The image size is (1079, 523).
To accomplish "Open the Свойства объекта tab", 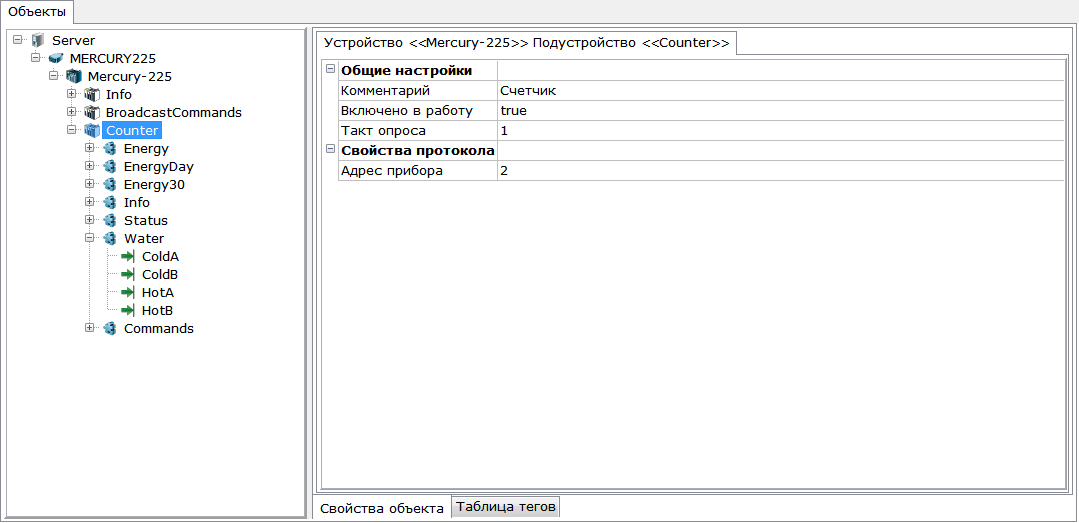I will click(x=382, y=508).
